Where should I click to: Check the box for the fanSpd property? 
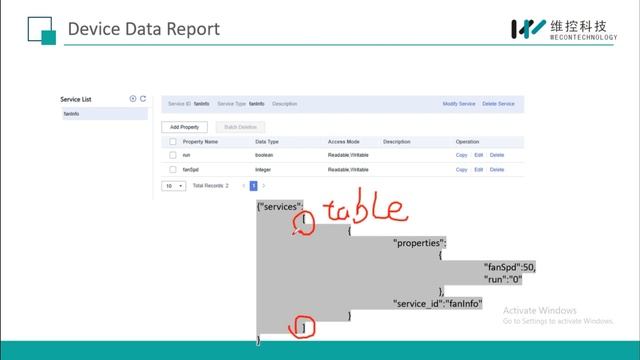(x=173, y=169)
